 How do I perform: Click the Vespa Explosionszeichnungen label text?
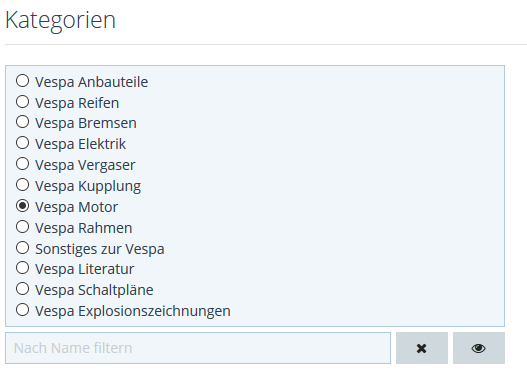pos(133,311)
